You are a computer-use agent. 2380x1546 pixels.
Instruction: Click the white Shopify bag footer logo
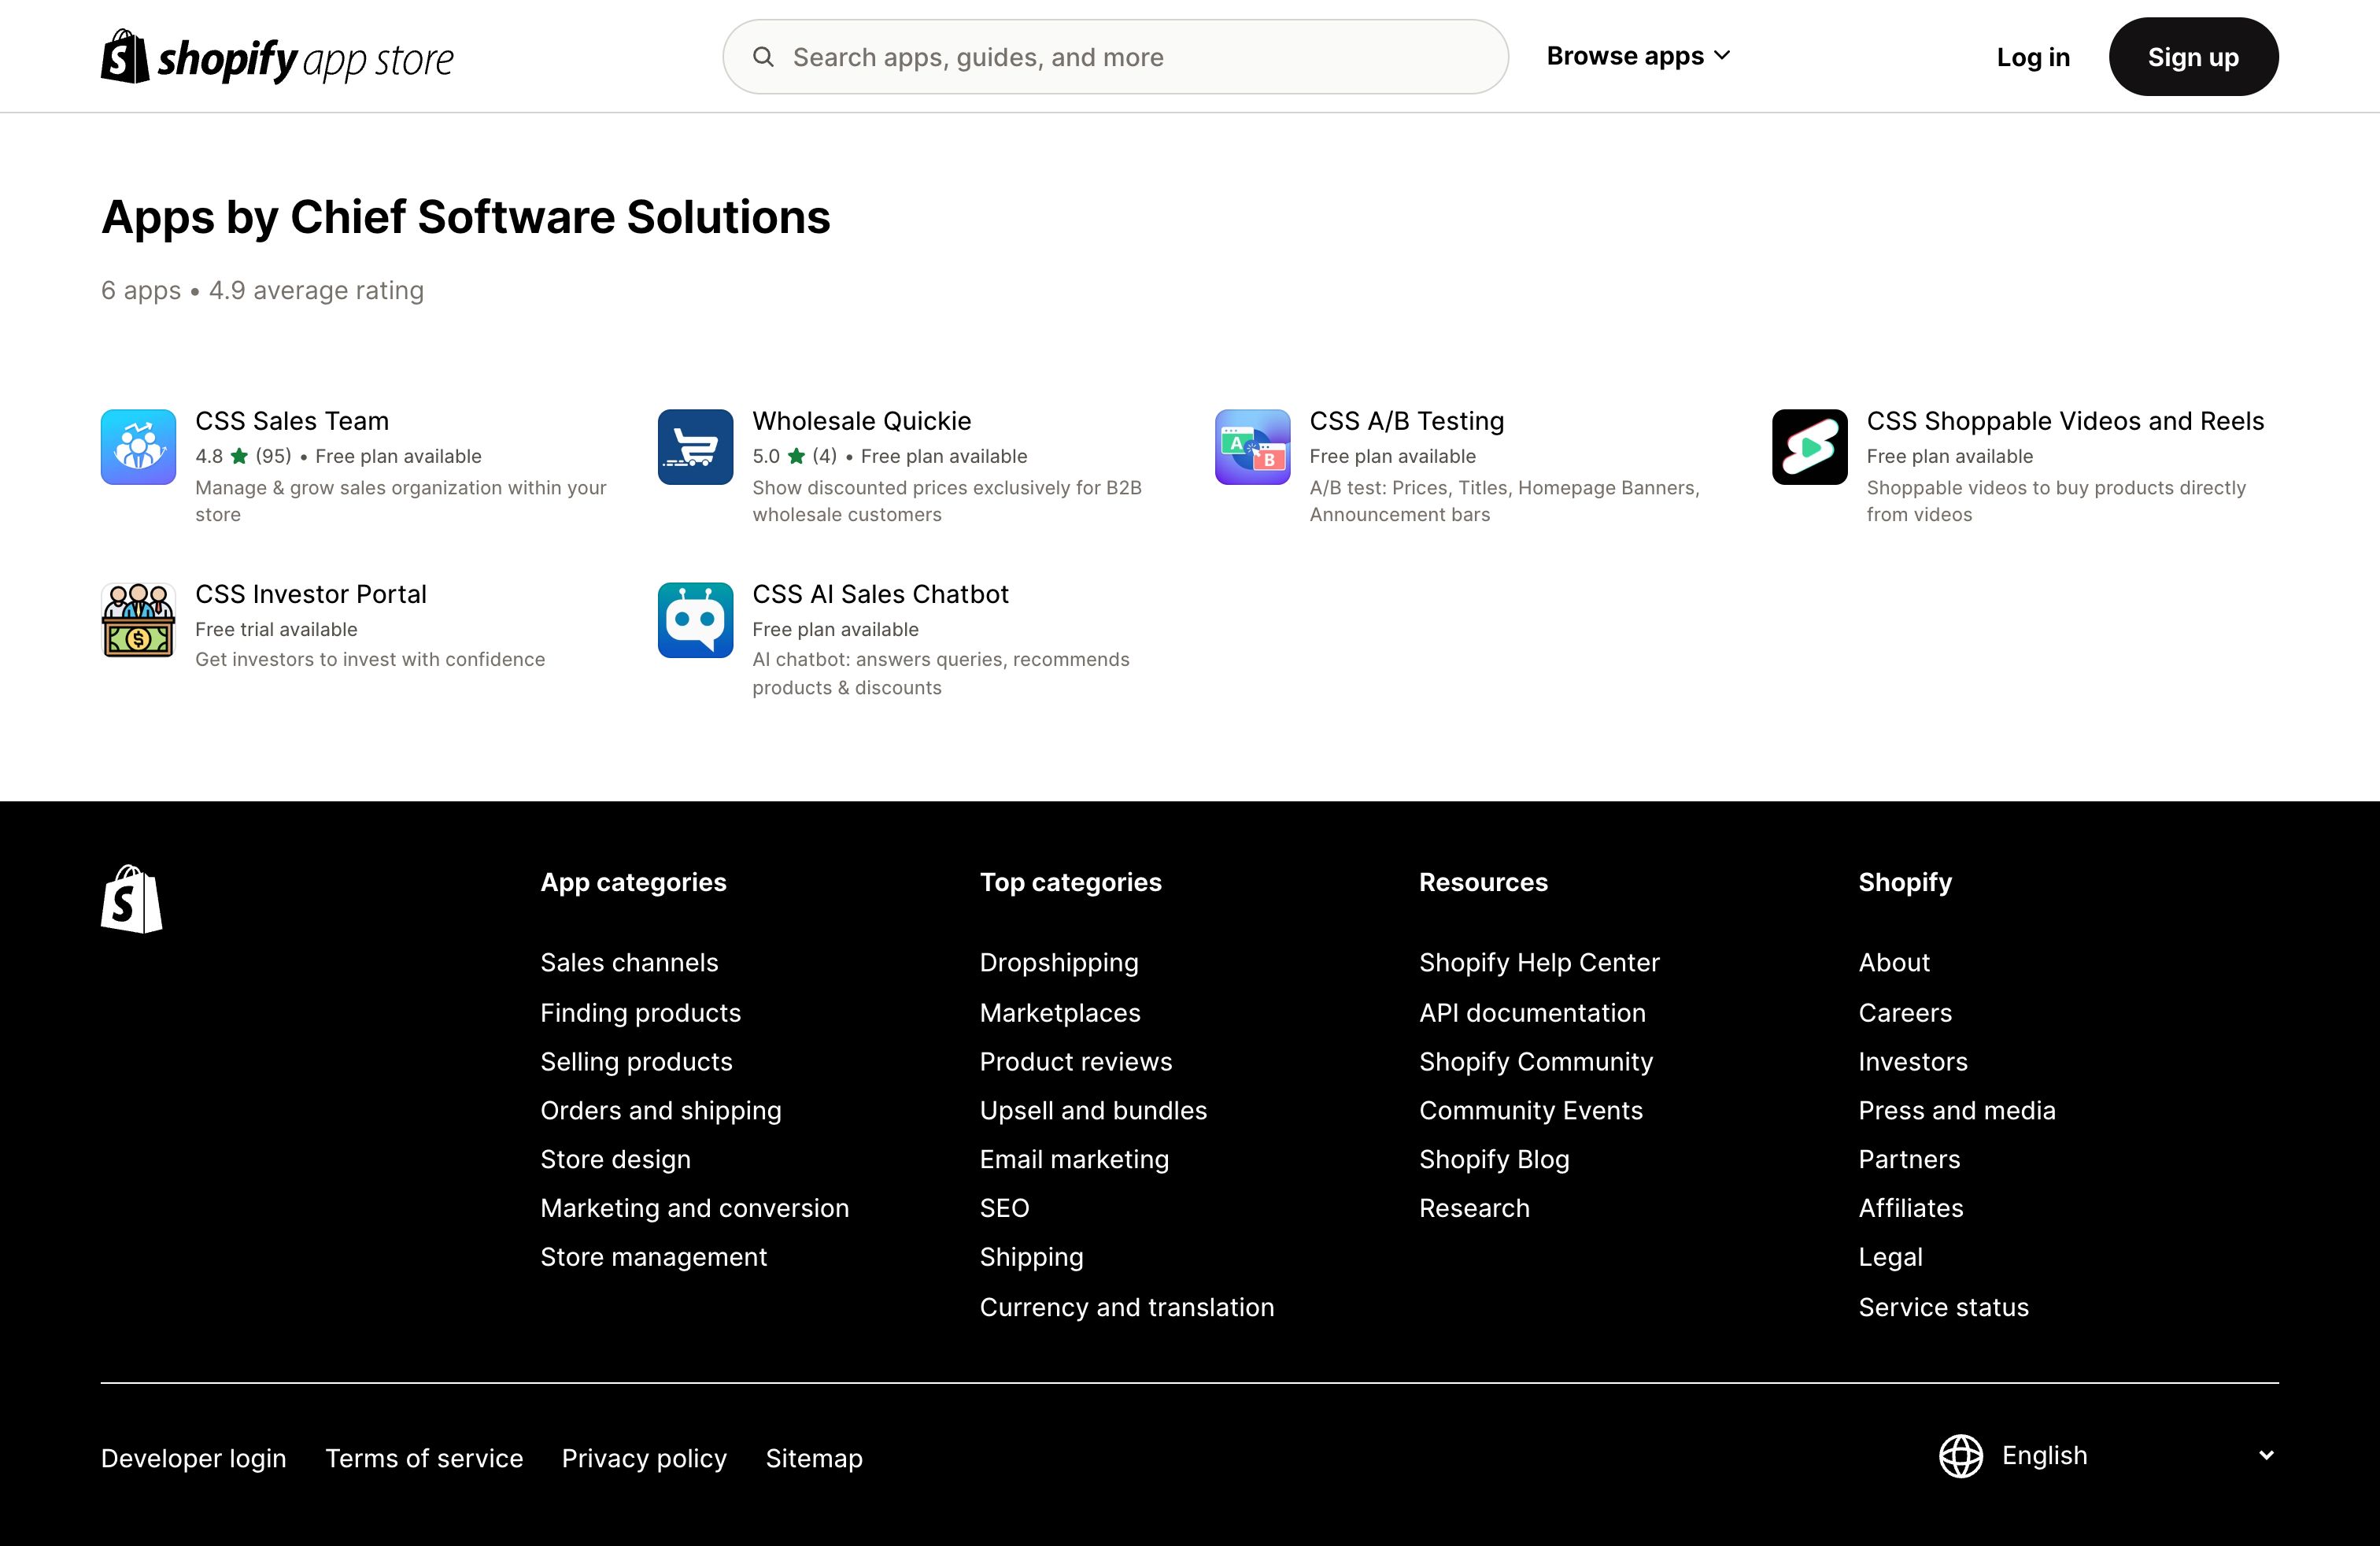tap(131, 899)
